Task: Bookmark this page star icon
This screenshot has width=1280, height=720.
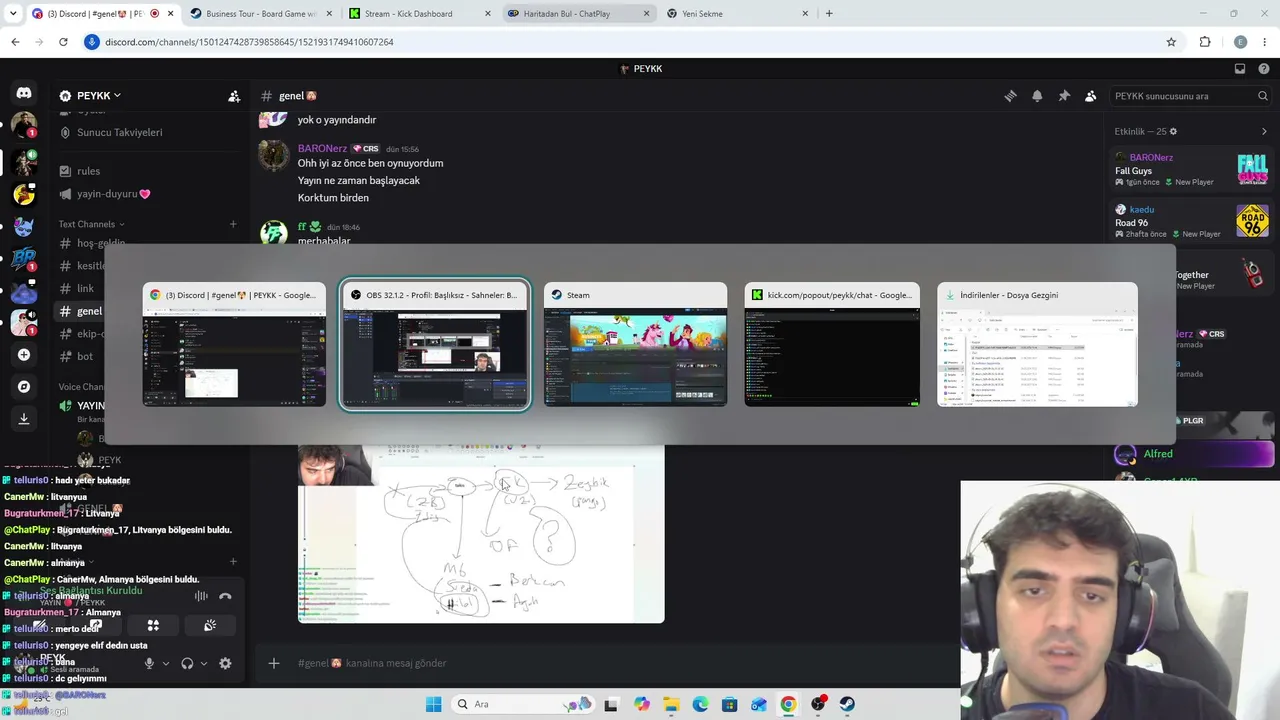Action: (x=1171, y=42)
